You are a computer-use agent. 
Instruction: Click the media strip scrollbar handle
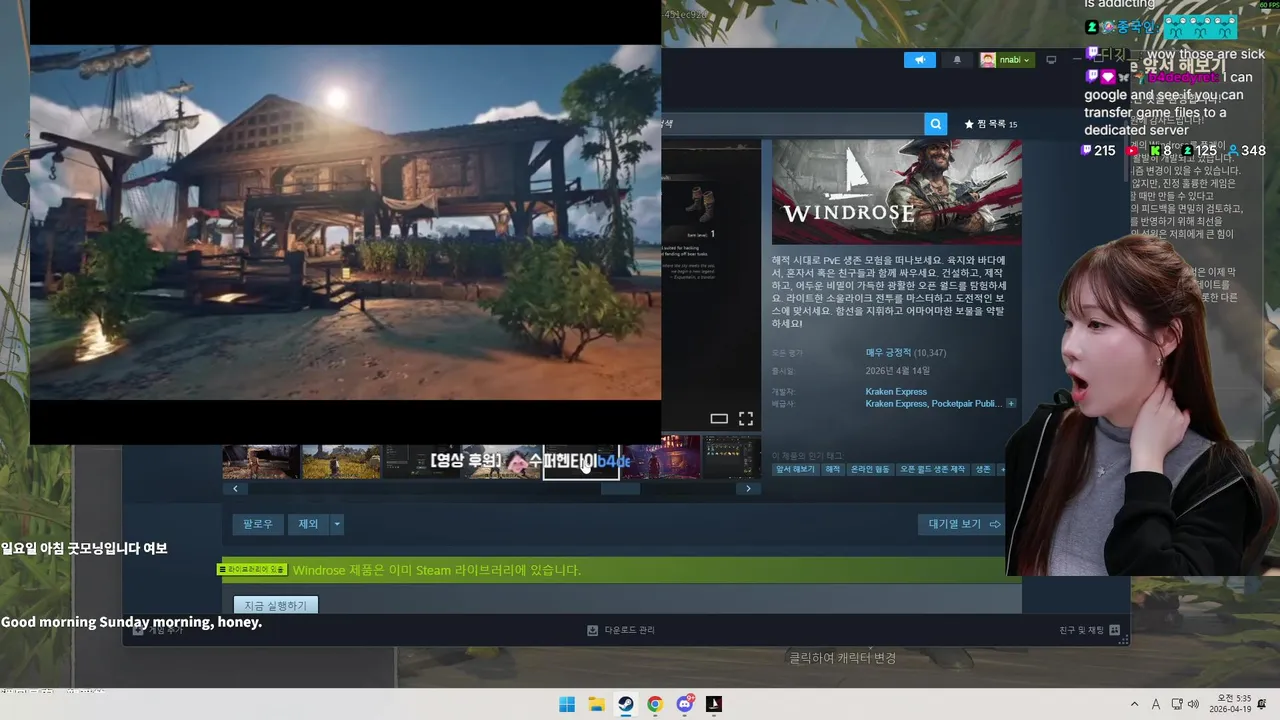tap(620, 489)
